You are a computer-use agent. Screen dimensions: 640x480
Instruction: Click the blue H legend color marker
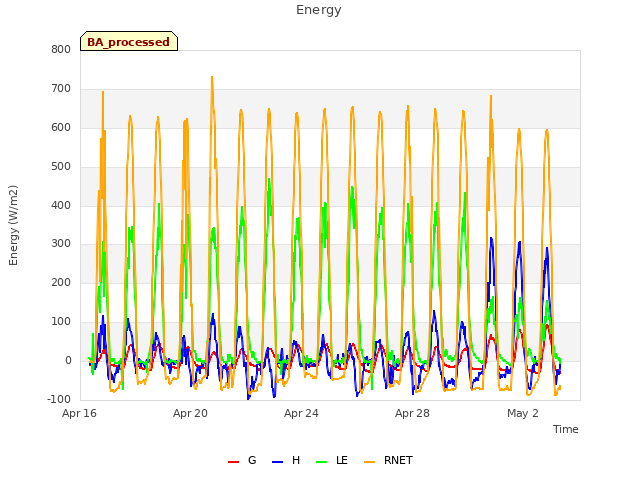click(x=277, y=462)
